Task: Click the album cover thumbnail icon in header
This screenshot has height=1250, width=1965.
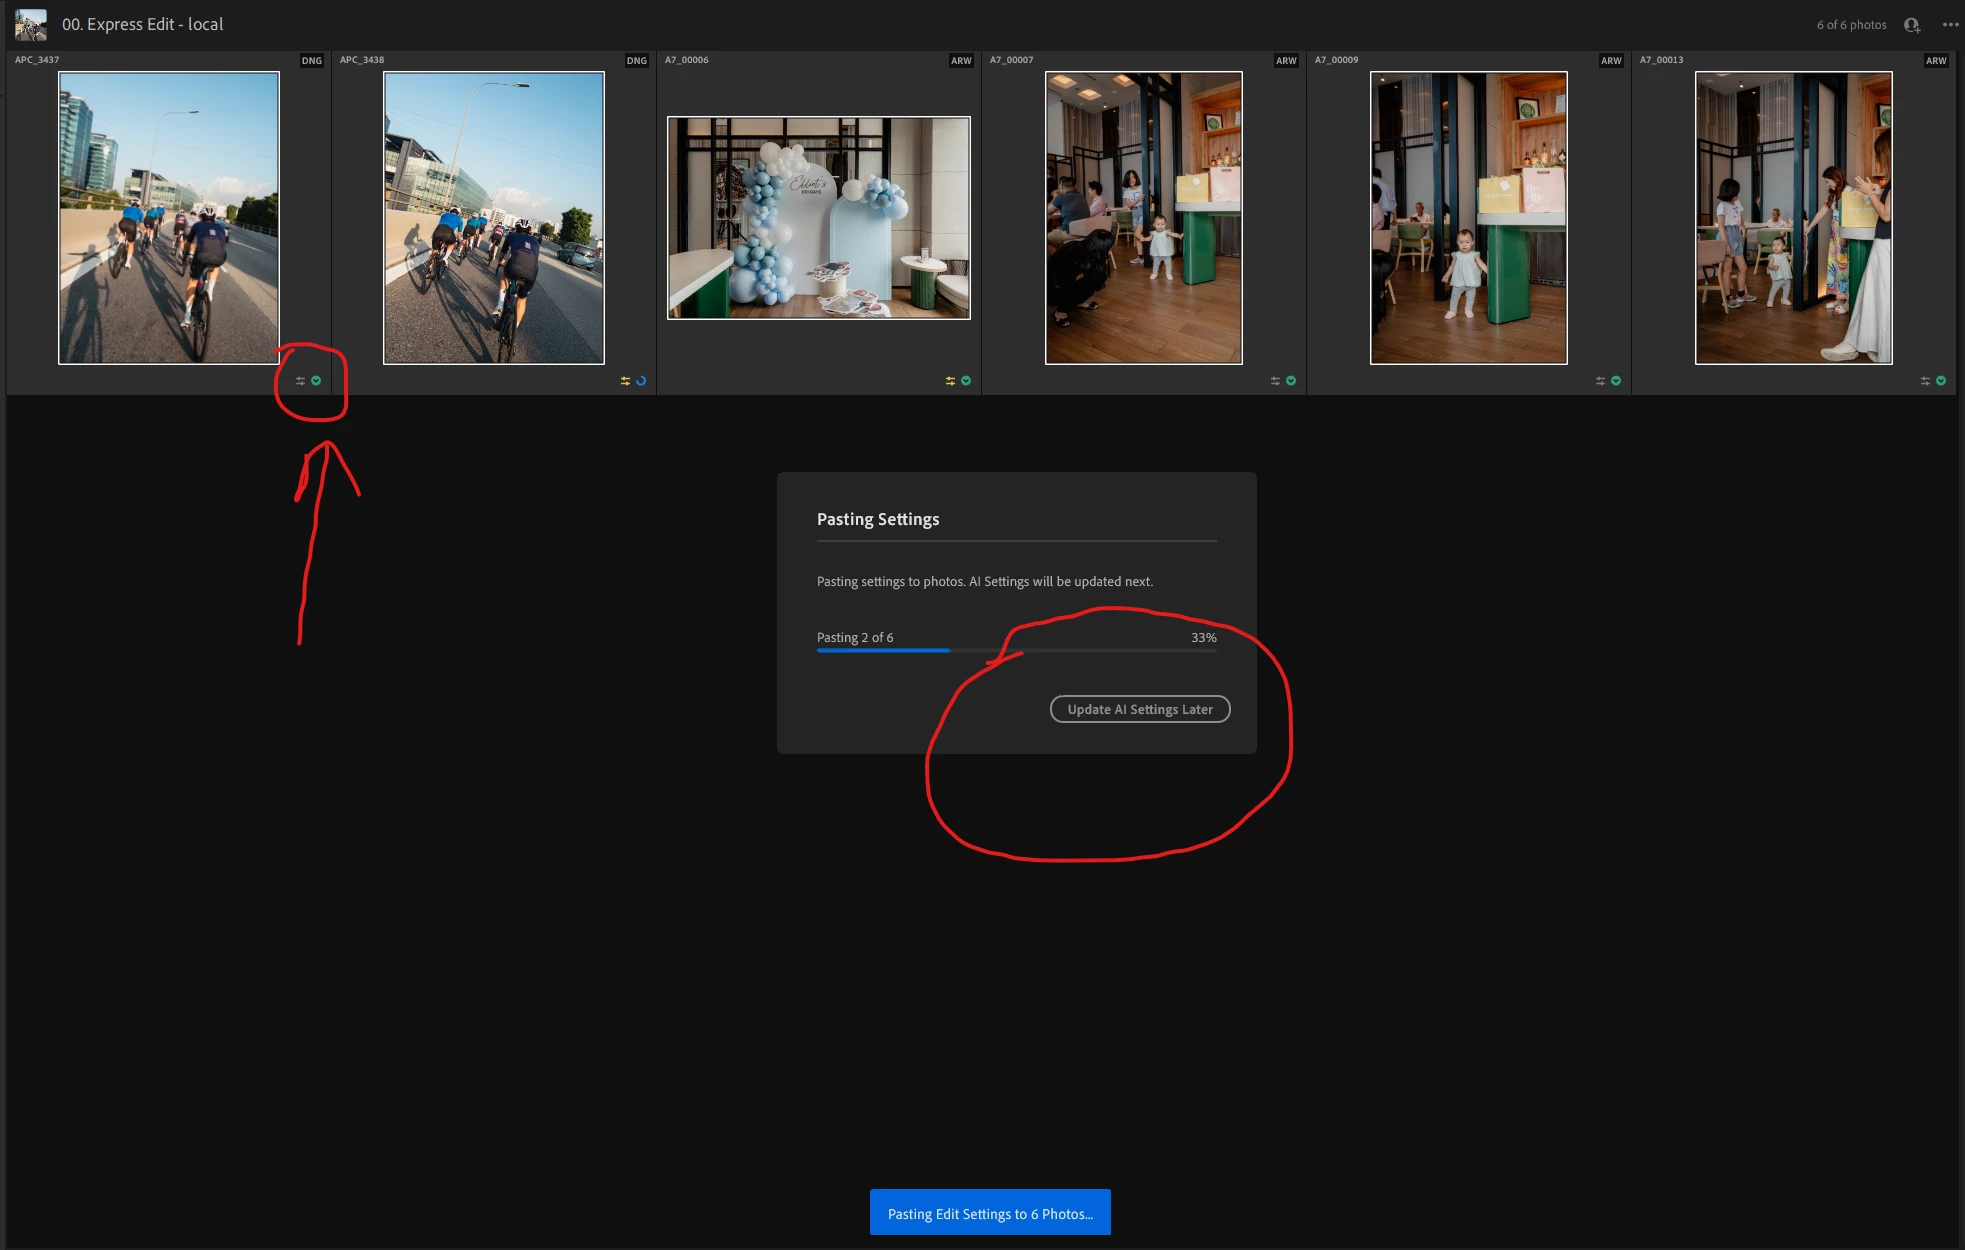Action: click(x=31, y=24)
